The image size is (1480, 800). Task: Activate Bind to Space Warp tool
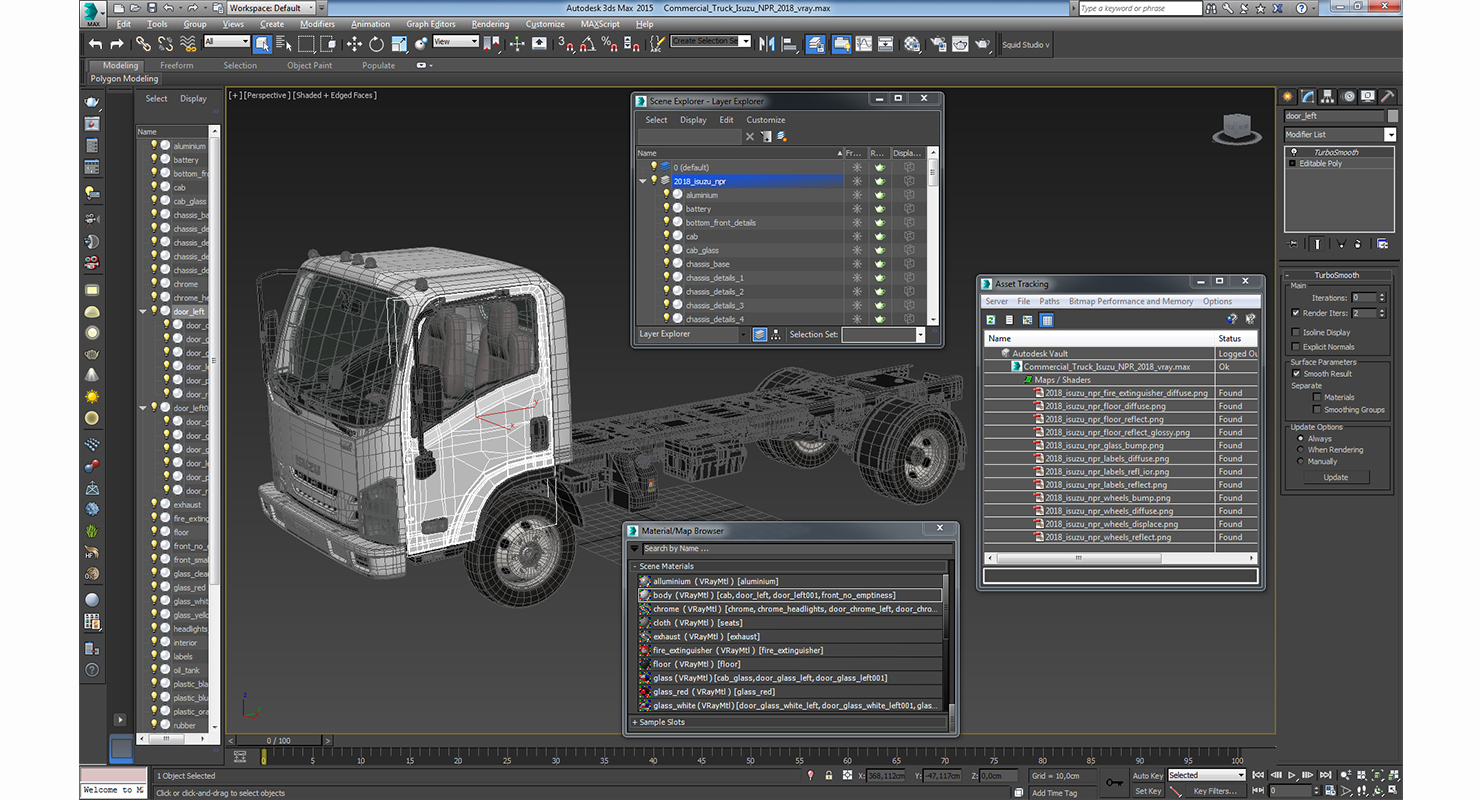pyautogui.click(x=189, y=44)
